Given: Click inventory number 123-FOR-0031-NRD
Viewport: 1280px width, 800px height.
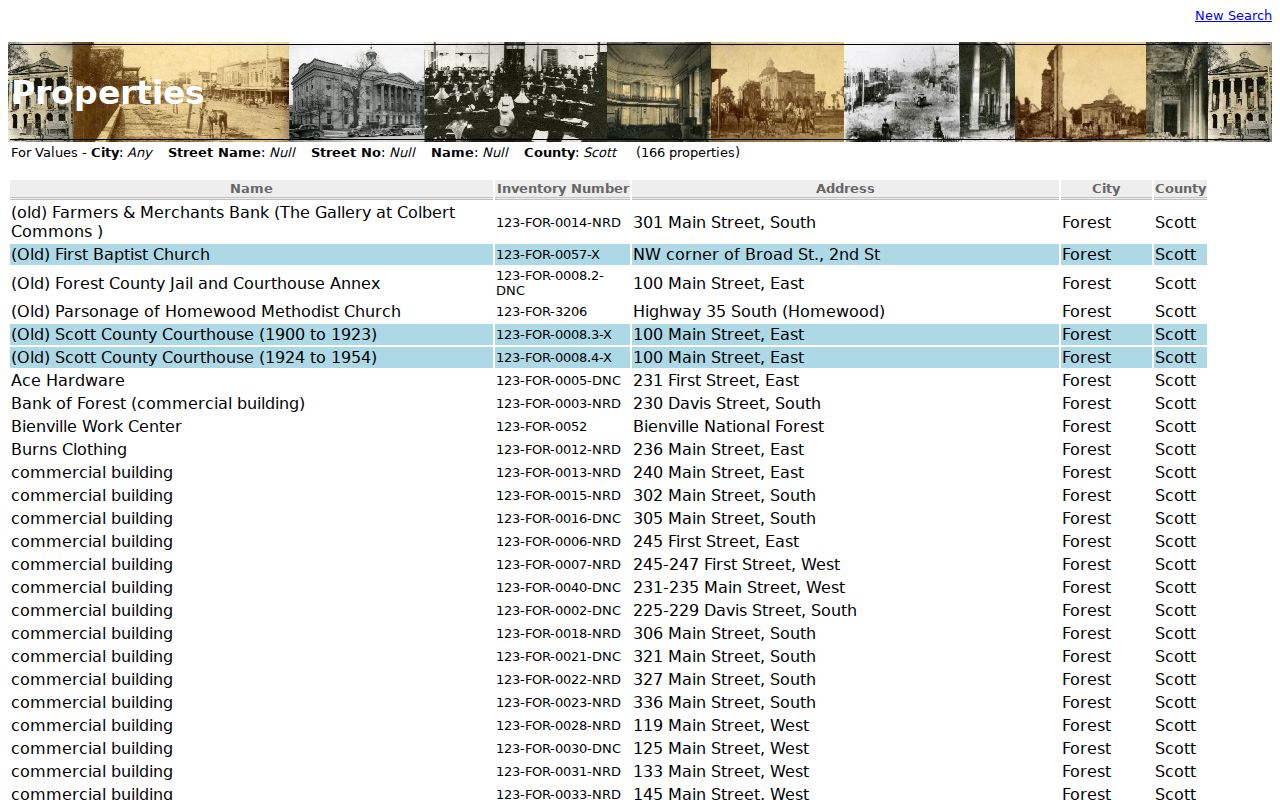Looking at the screenshot, I should point(558,771).
